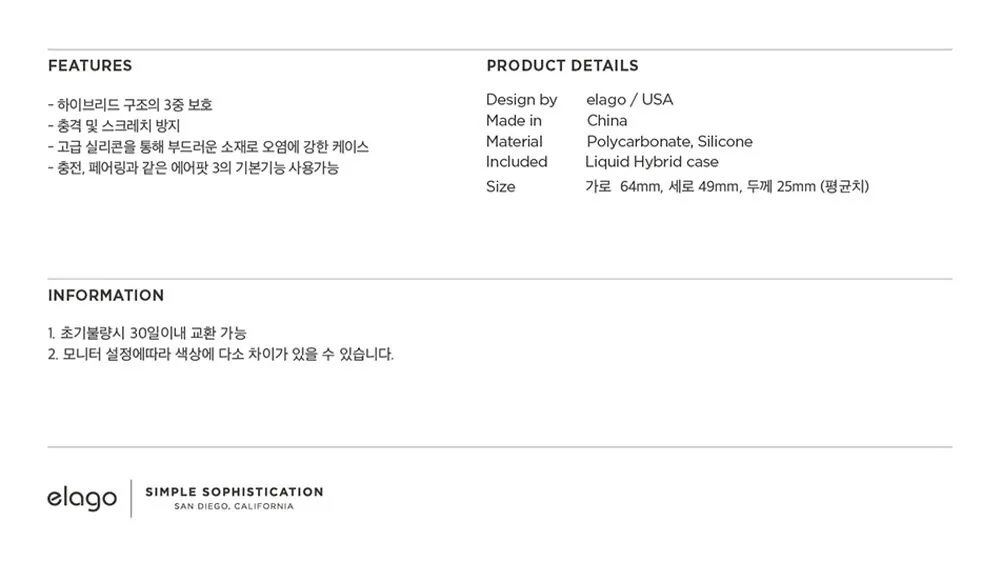1000x562 pixels.
Task: Click the Design by label
Action: [x=521, y=100]
